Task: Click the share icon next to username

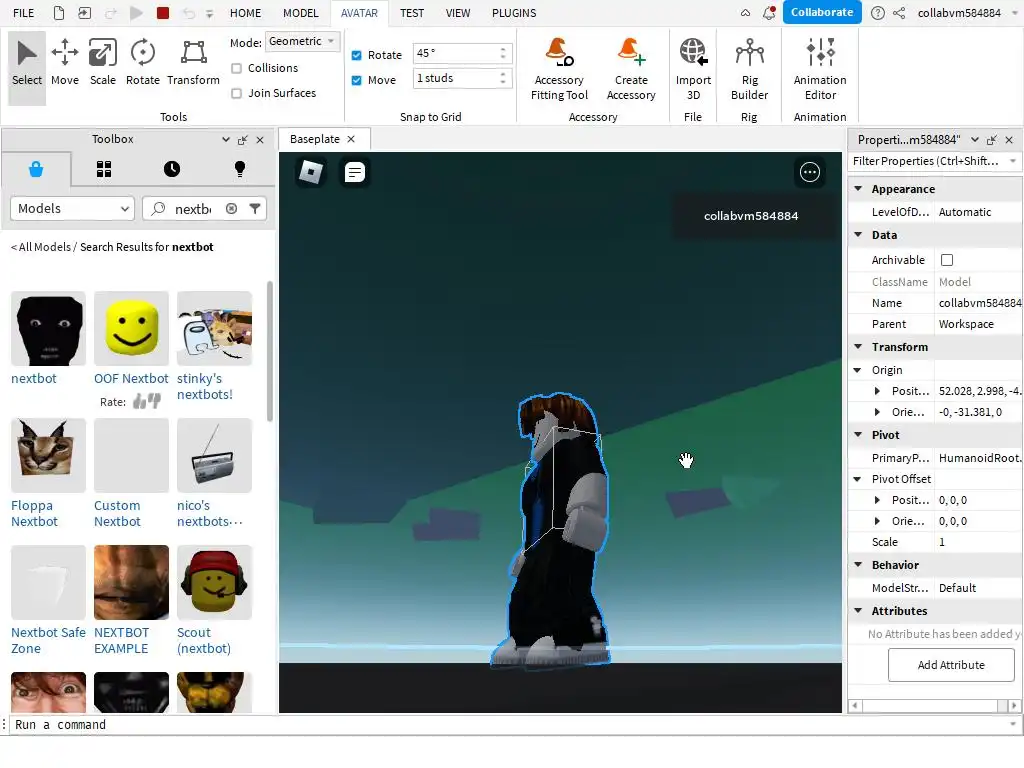Action: point(899,13)
